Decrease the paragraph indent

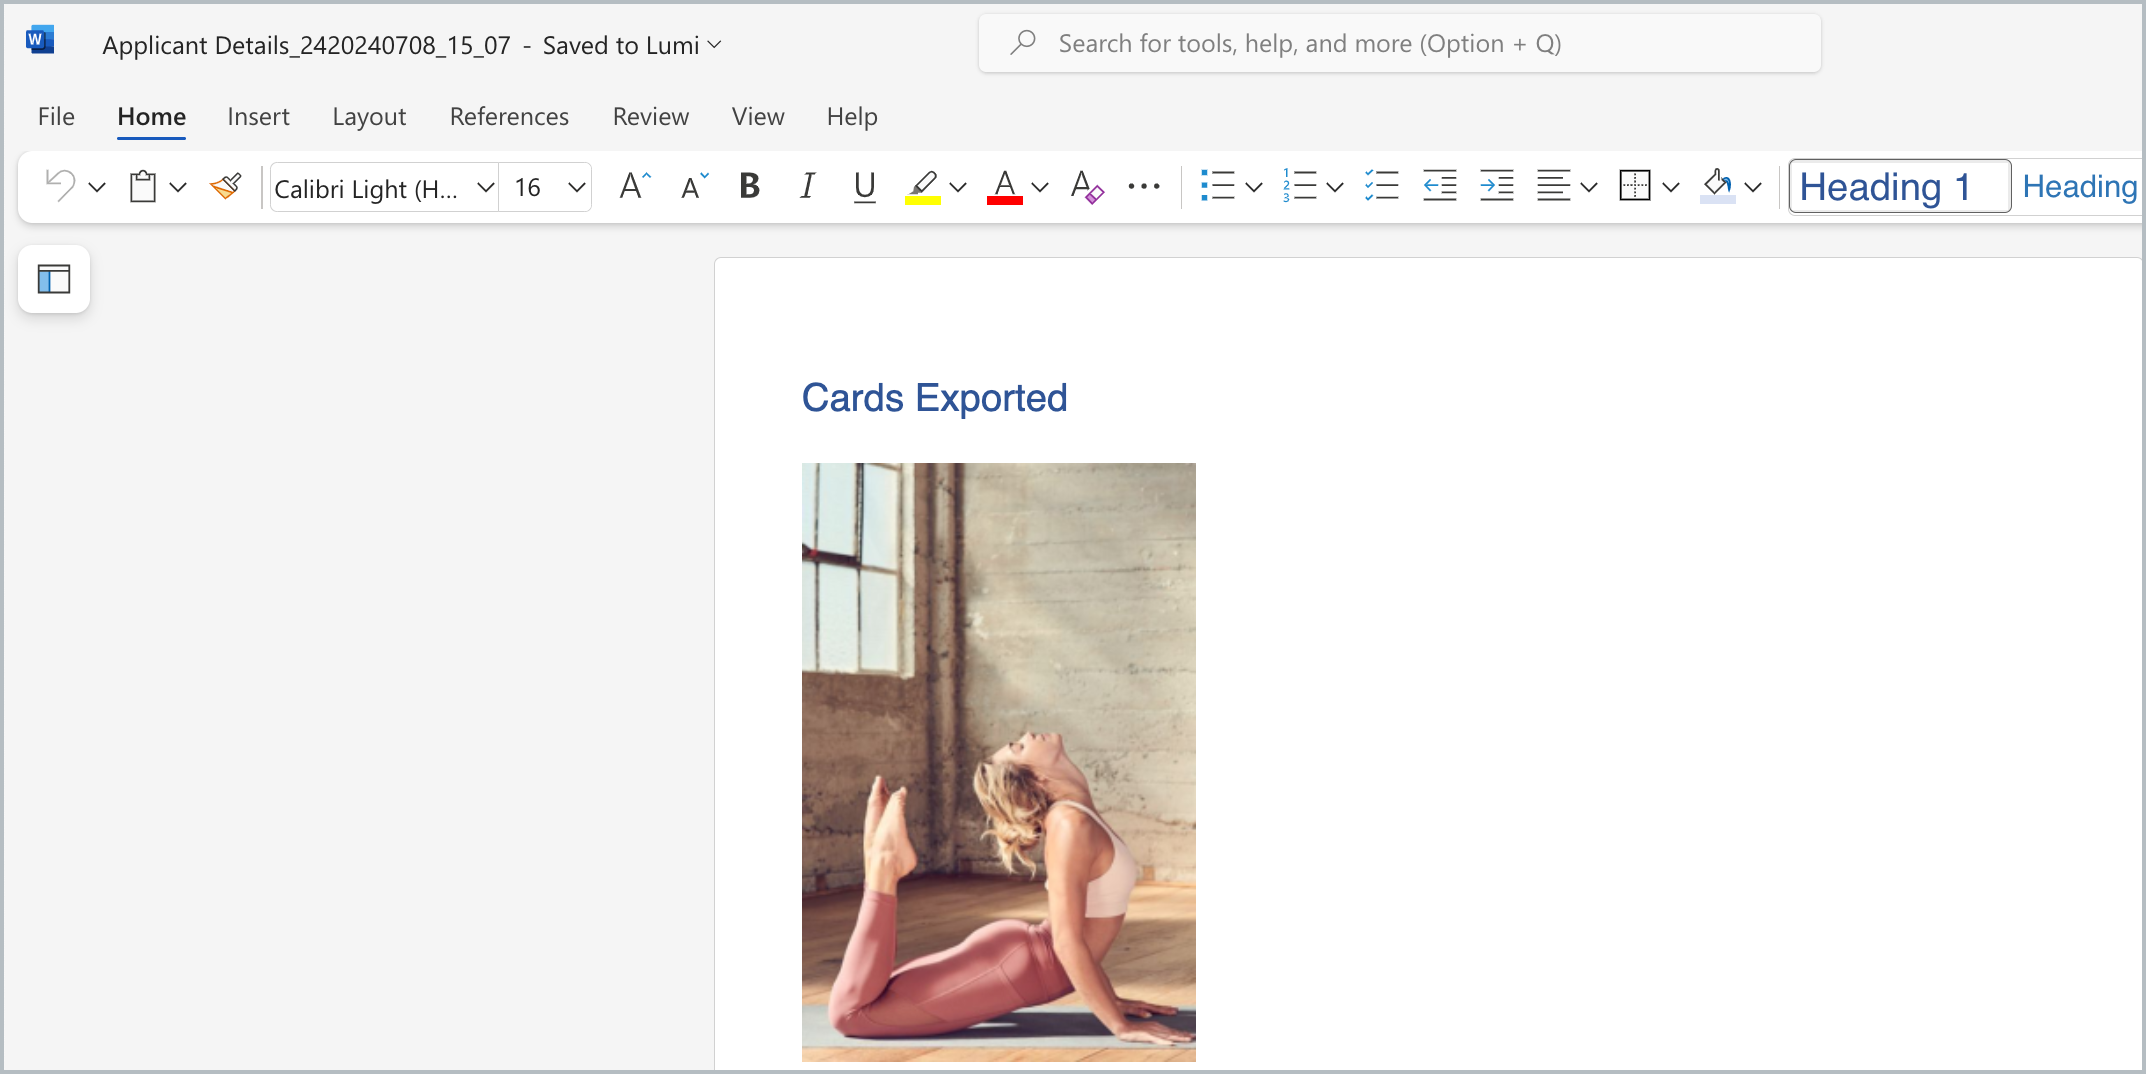tap(1439, 187)
